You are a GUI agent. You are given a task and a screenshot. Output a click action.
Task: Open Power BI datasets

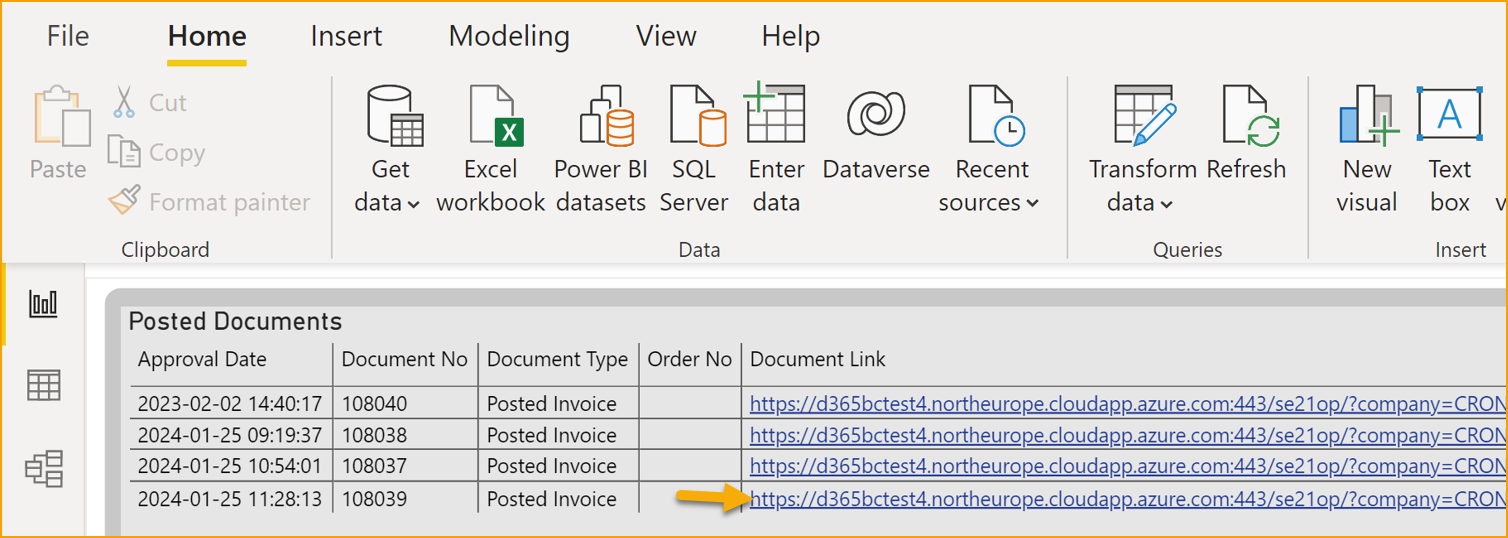[601, 150]
